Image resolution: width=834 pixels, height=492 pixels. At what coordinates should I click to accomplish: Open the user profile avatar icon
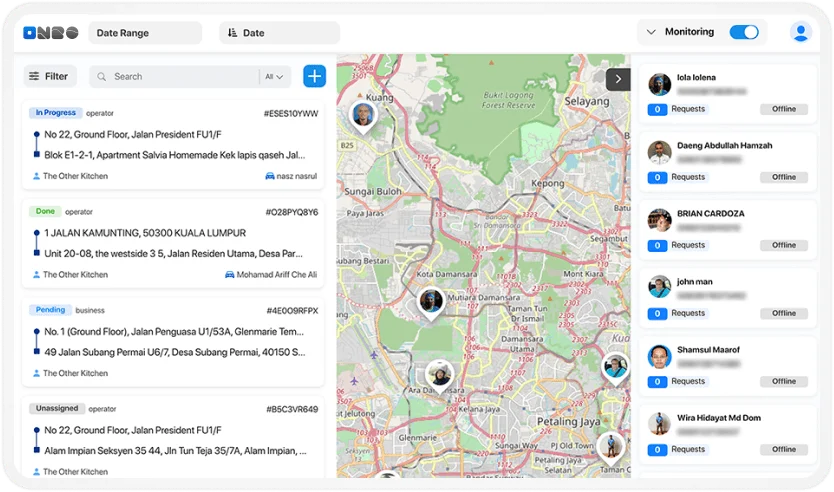[800, 32]
